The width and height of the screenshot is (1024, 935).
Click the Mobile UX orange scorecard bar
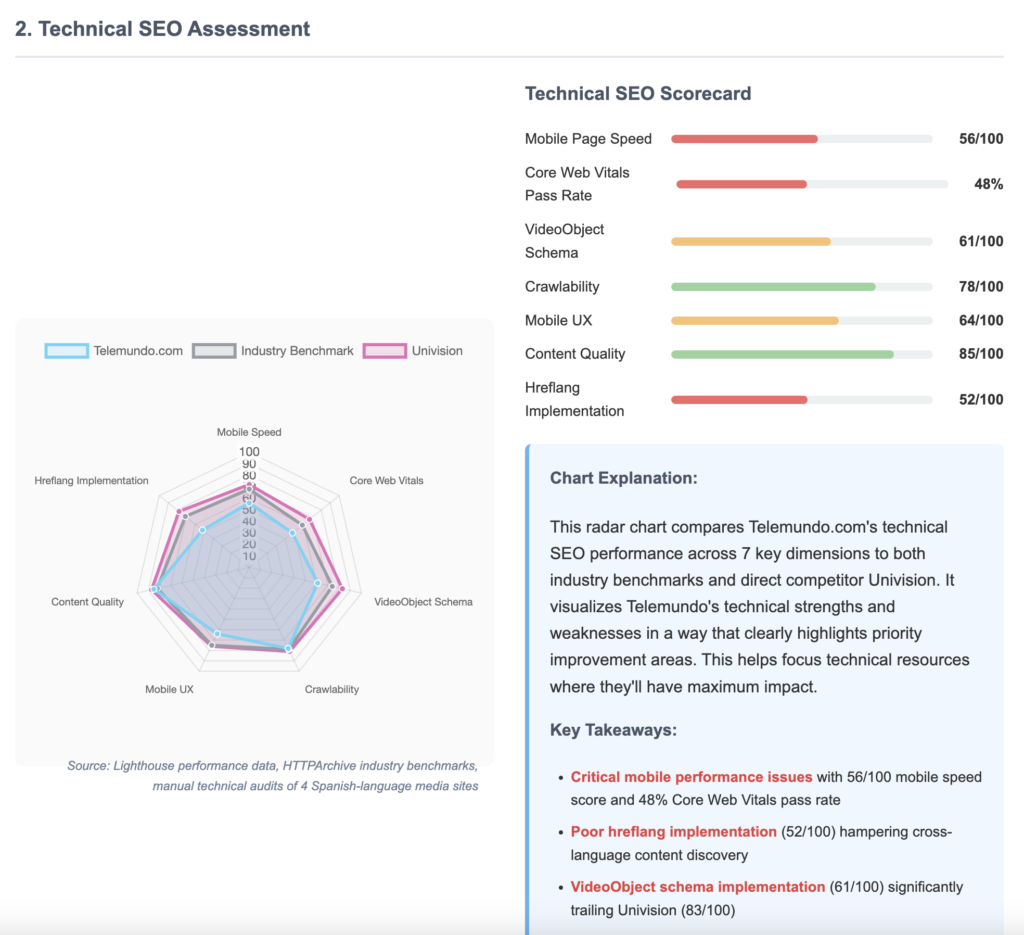(754, 320)
